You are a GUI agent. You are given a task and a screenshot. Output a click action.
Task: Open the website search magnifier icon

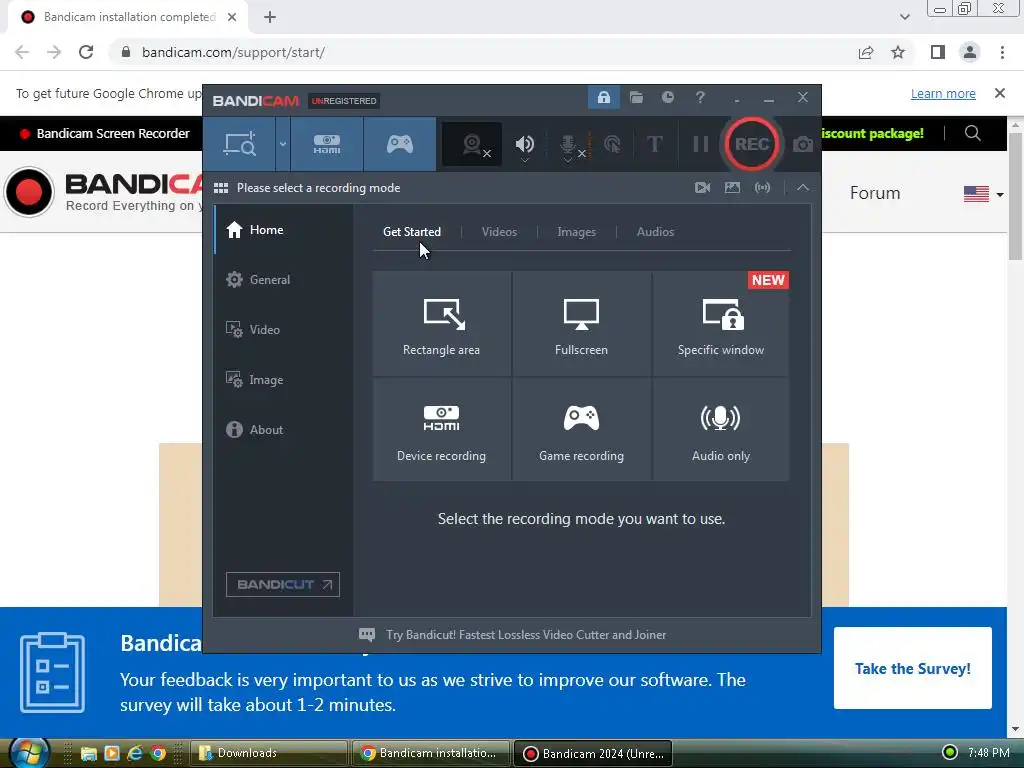972,133
